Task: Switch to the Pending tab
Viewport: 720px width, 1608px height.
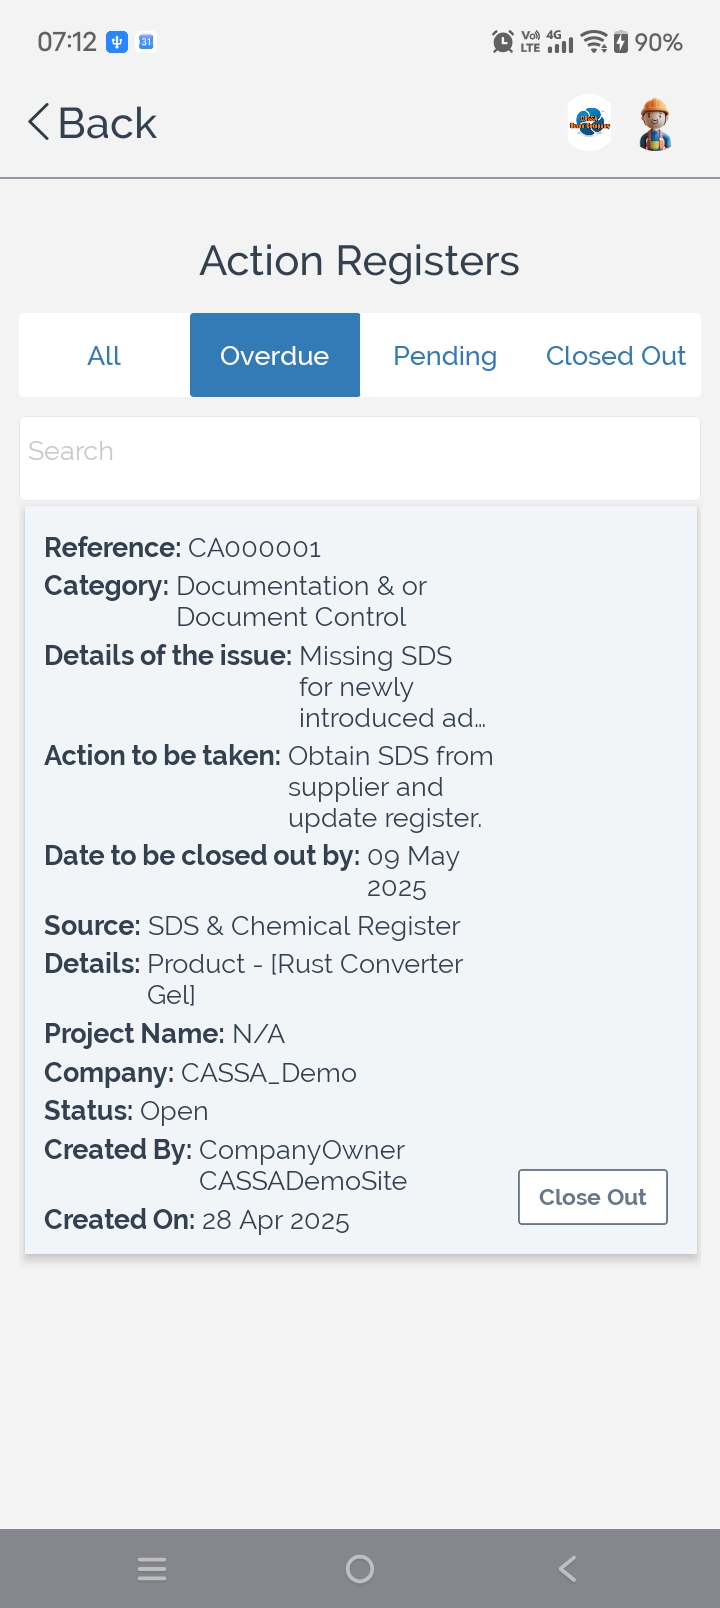Action: click(x=445, y=355)
